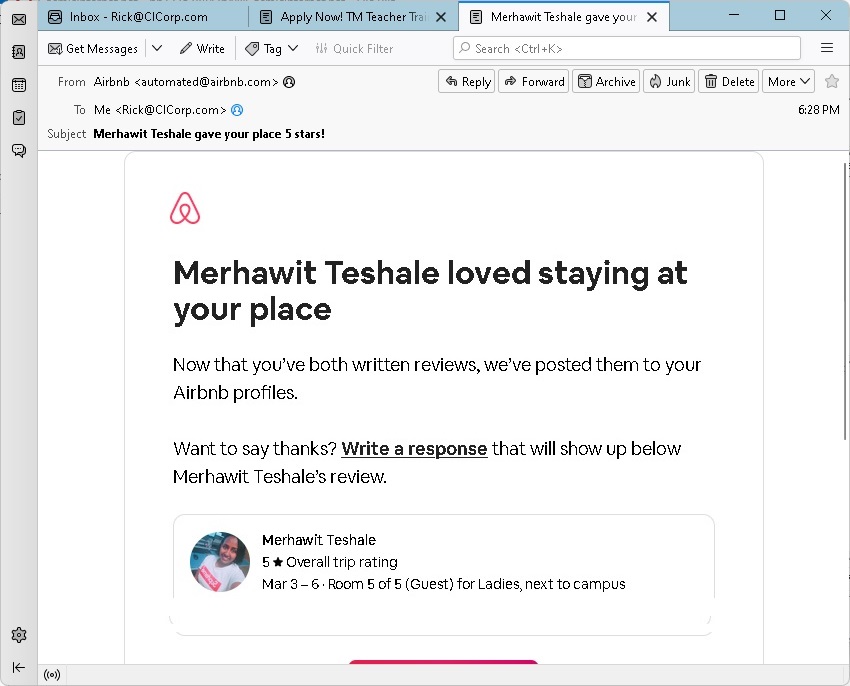The image size is (850, 686).
Task: Click the message pane vertical scrollbar
Action: click(x=845, y=302)
